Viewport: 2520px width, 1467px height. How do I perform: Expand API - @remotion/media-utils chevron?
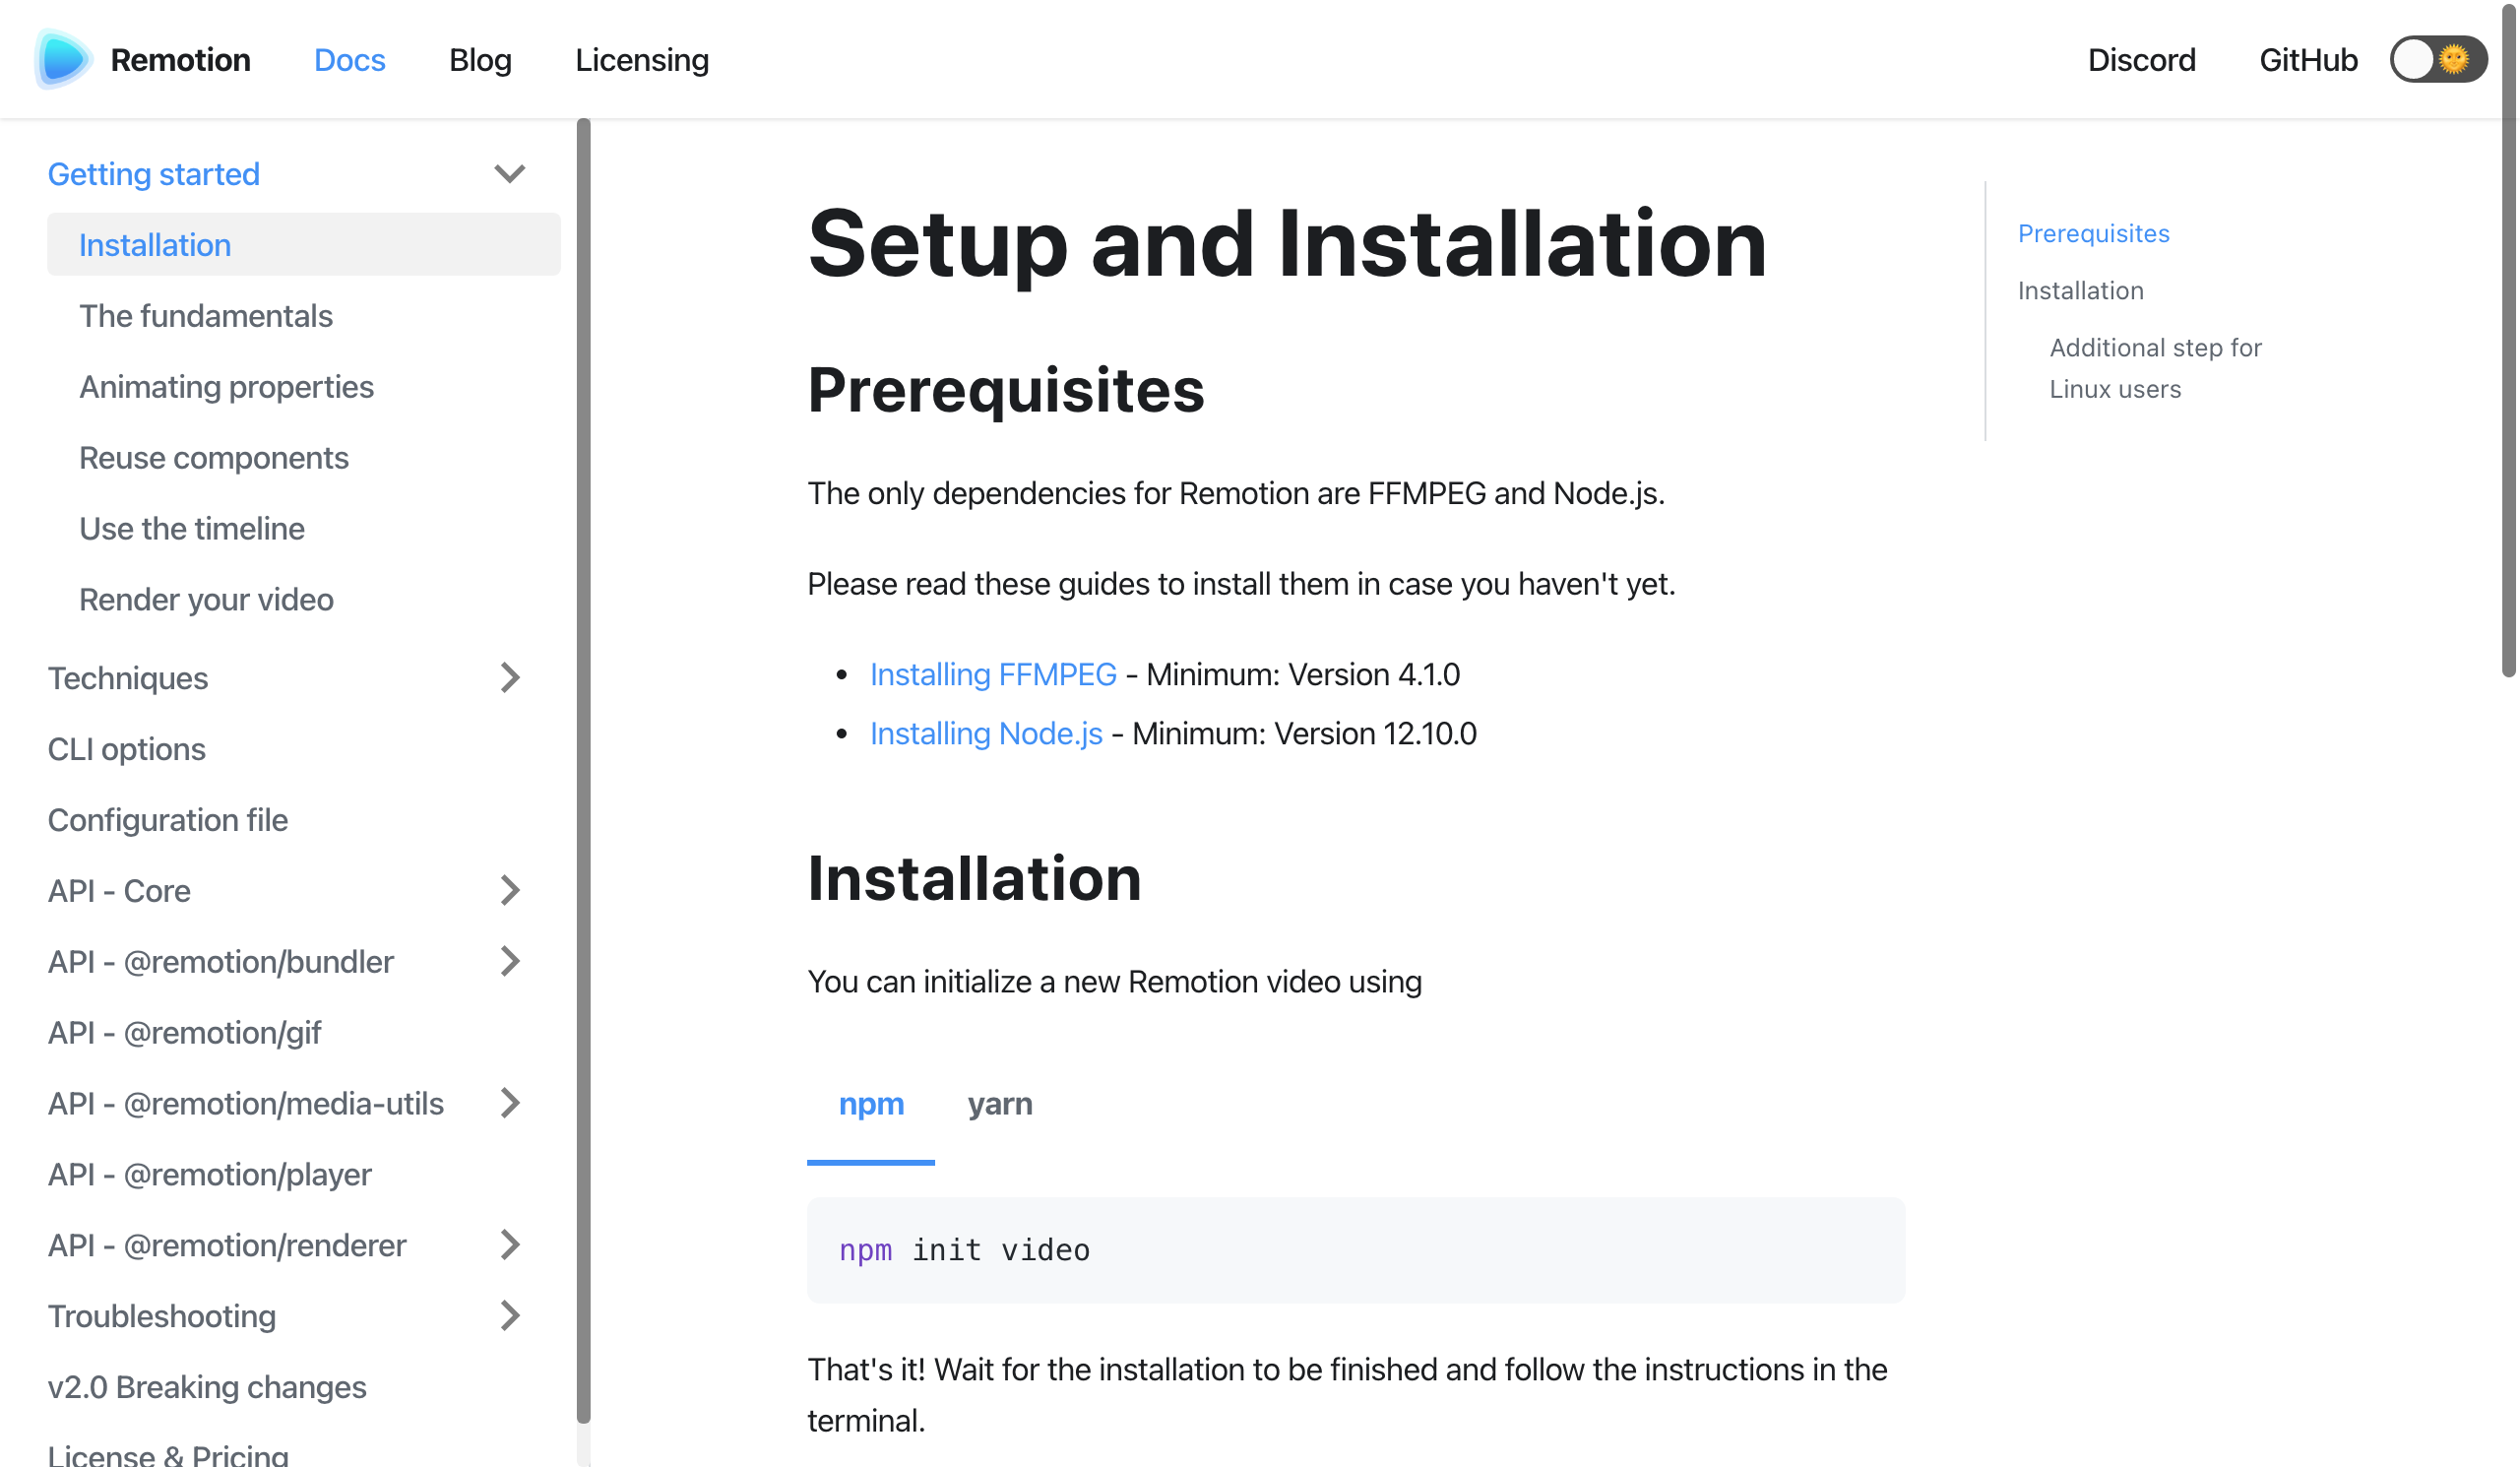(510, 1103)
